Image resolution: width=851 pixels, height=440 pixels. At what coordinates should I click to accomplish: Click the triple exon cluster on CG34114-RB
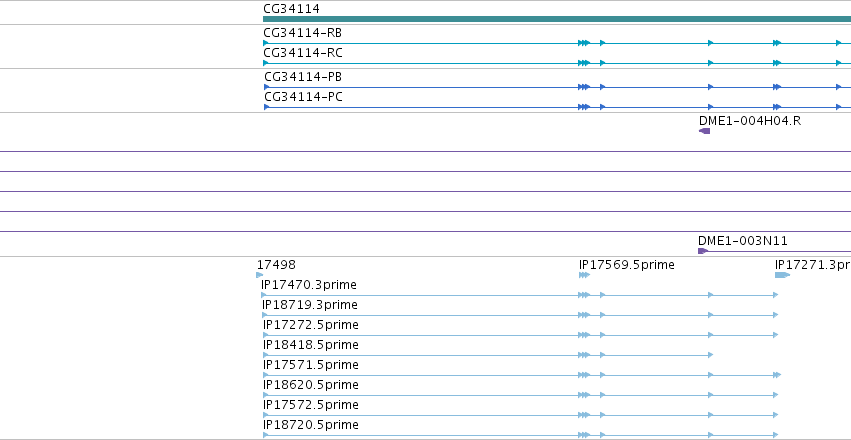click(x=584, y=43)
